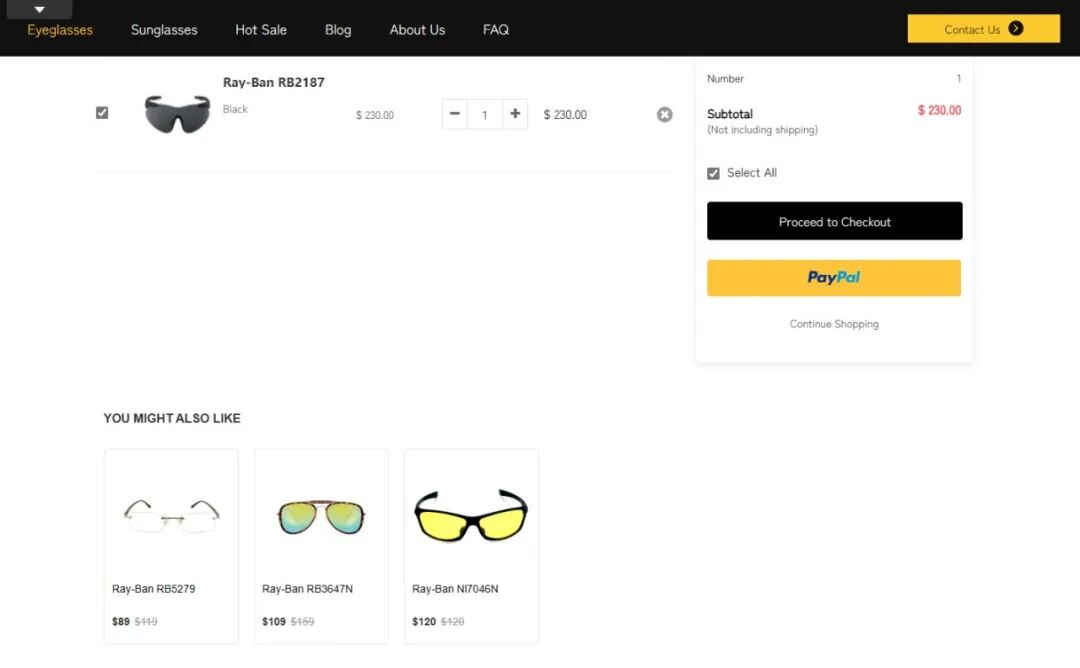Go to Hot Sale page
This screenshot has width=1080, height=668.
point(261,30)
